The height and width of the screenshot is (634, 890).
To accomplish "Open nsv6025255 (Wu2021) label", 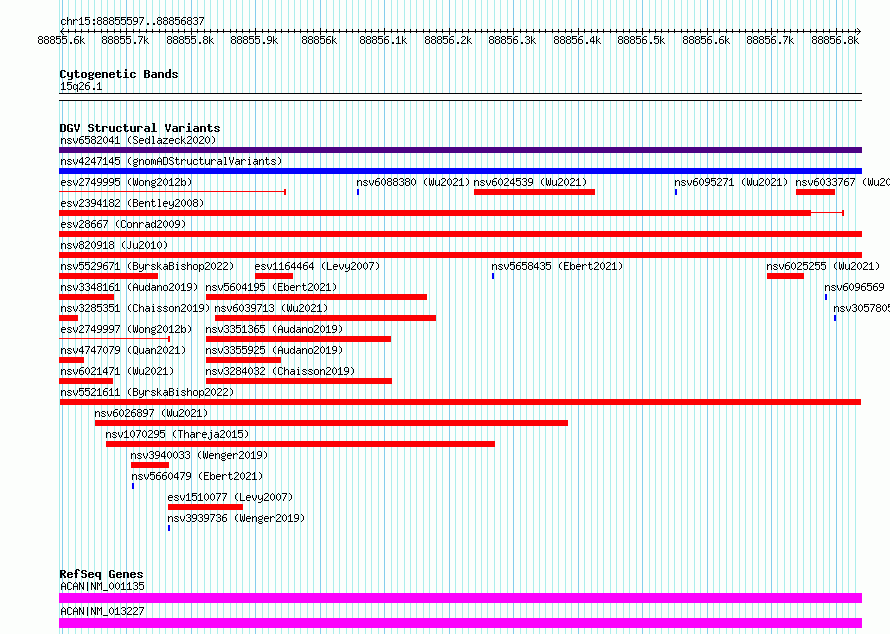I will [x=823, y=266].
